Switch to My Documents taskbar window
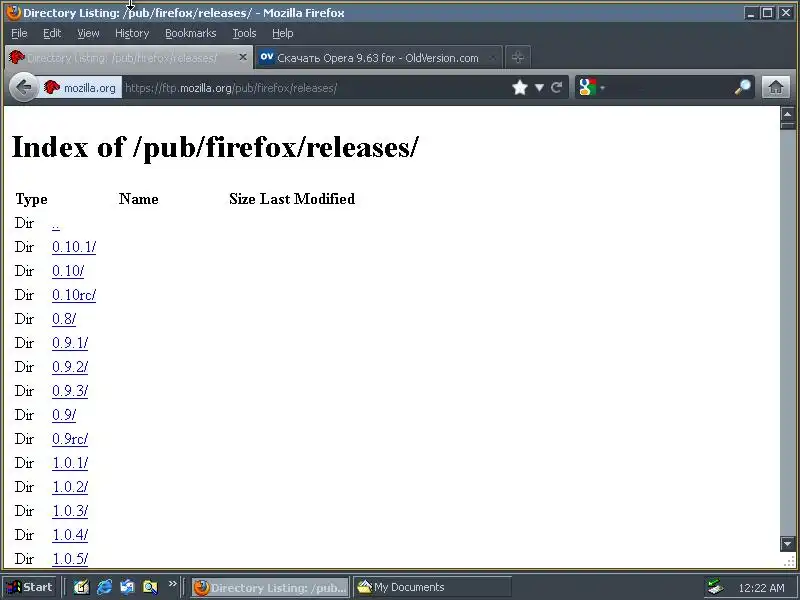This screenshot has height=600, width=800. (433, 587)
